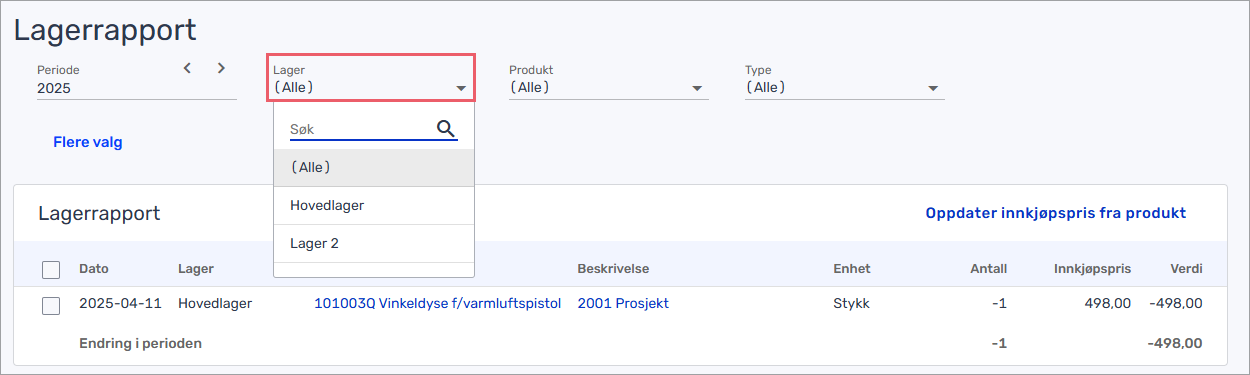Viewport: 1250px width, 375px height.
Task: Click the search magnifier icon in dropdown
Action: tap(446, 129)
